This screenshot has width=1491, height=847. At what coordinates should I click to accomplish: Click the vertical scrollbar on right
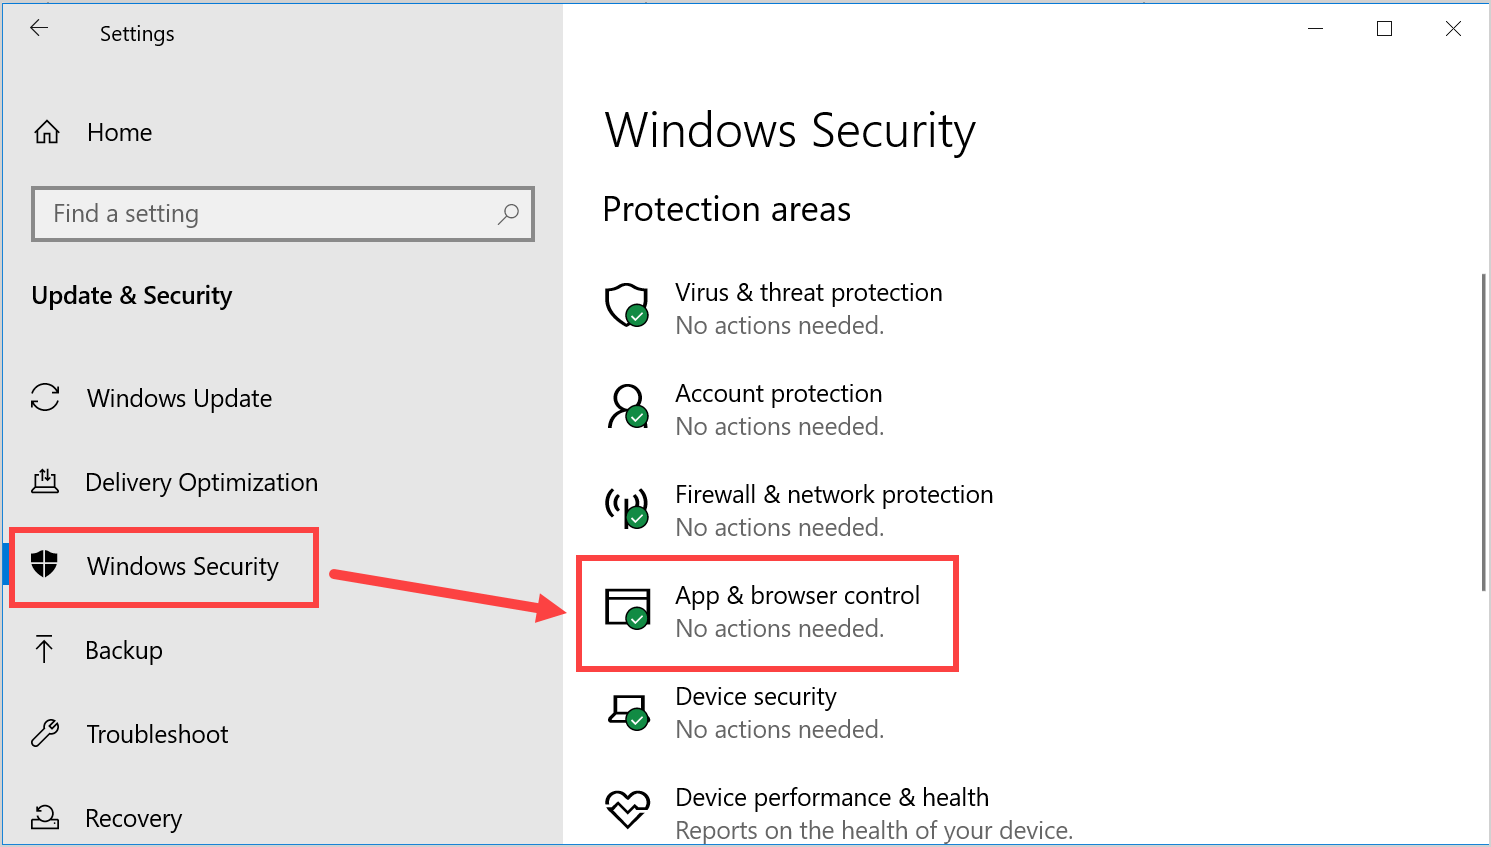[1483, 432]
